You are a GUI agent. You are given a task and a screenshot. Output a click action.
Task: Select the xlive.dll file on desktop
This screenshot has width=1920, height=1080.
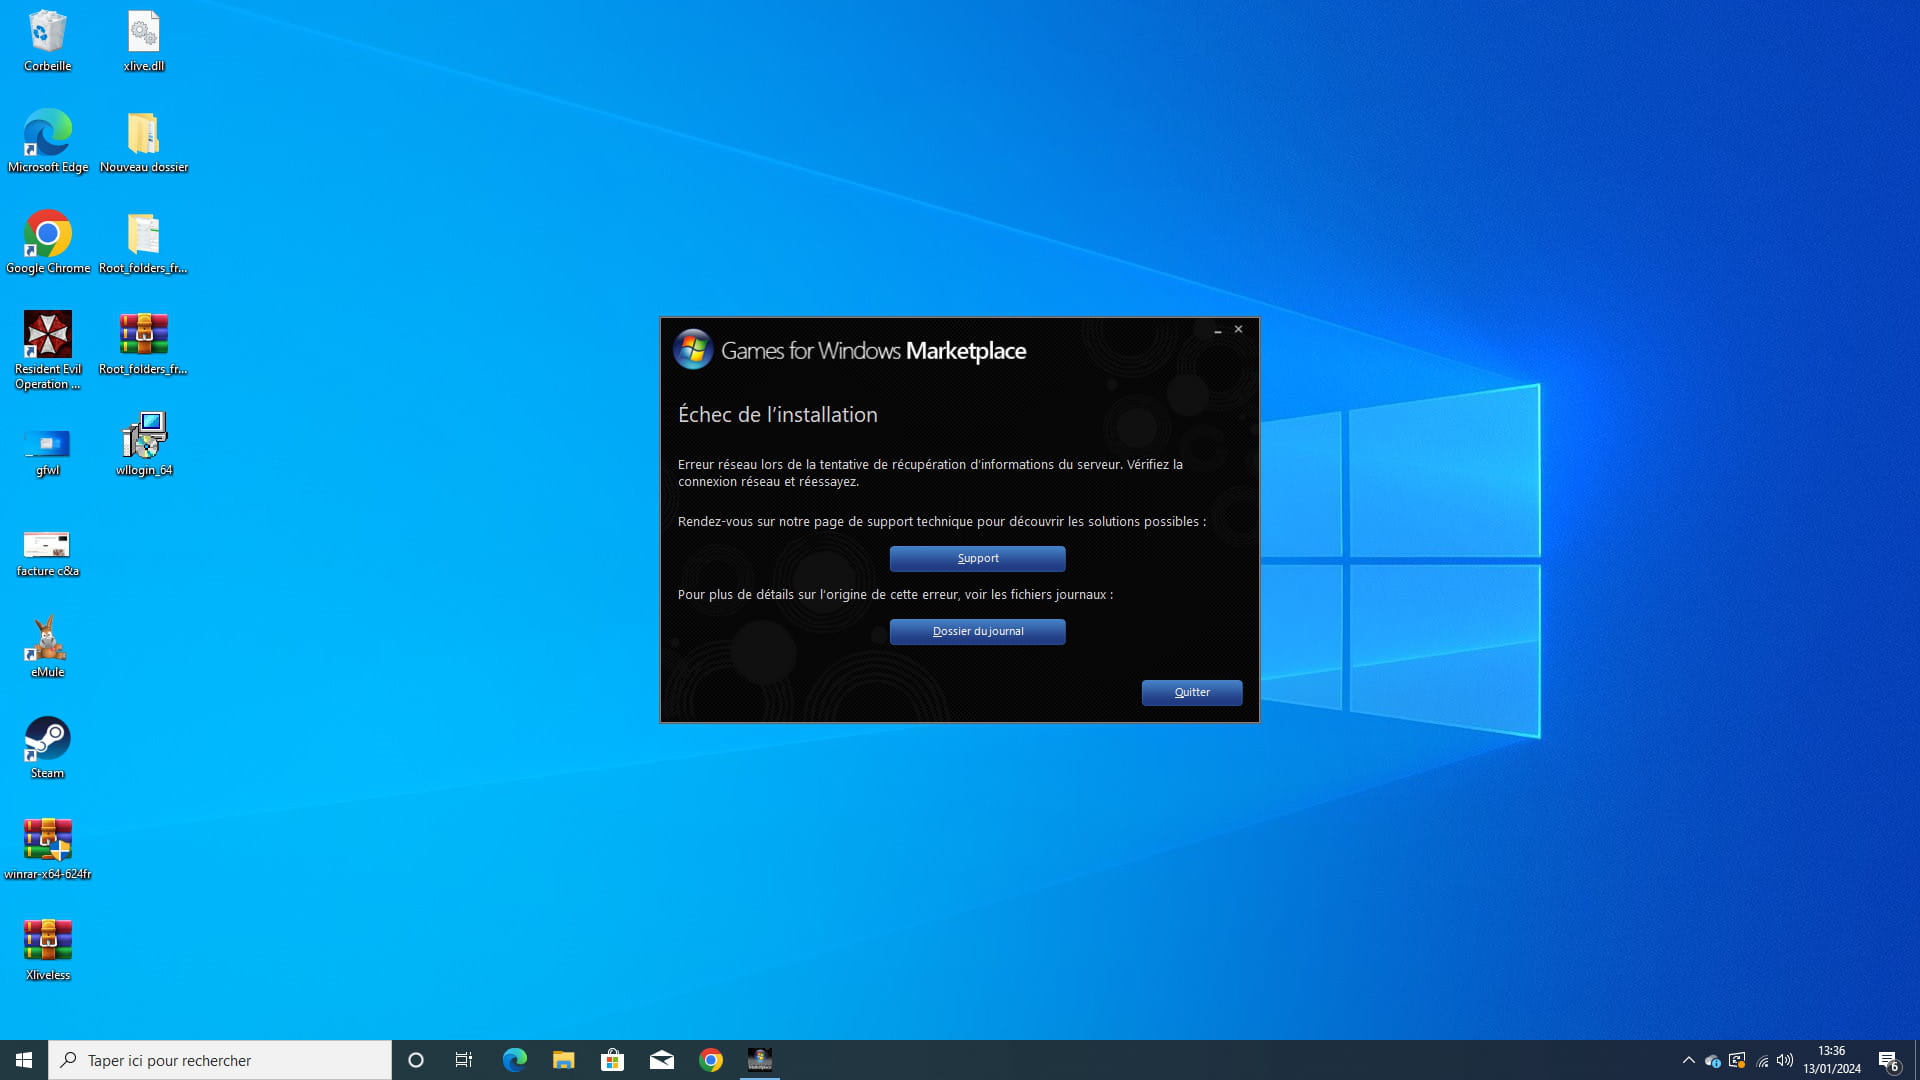(144, 40)
